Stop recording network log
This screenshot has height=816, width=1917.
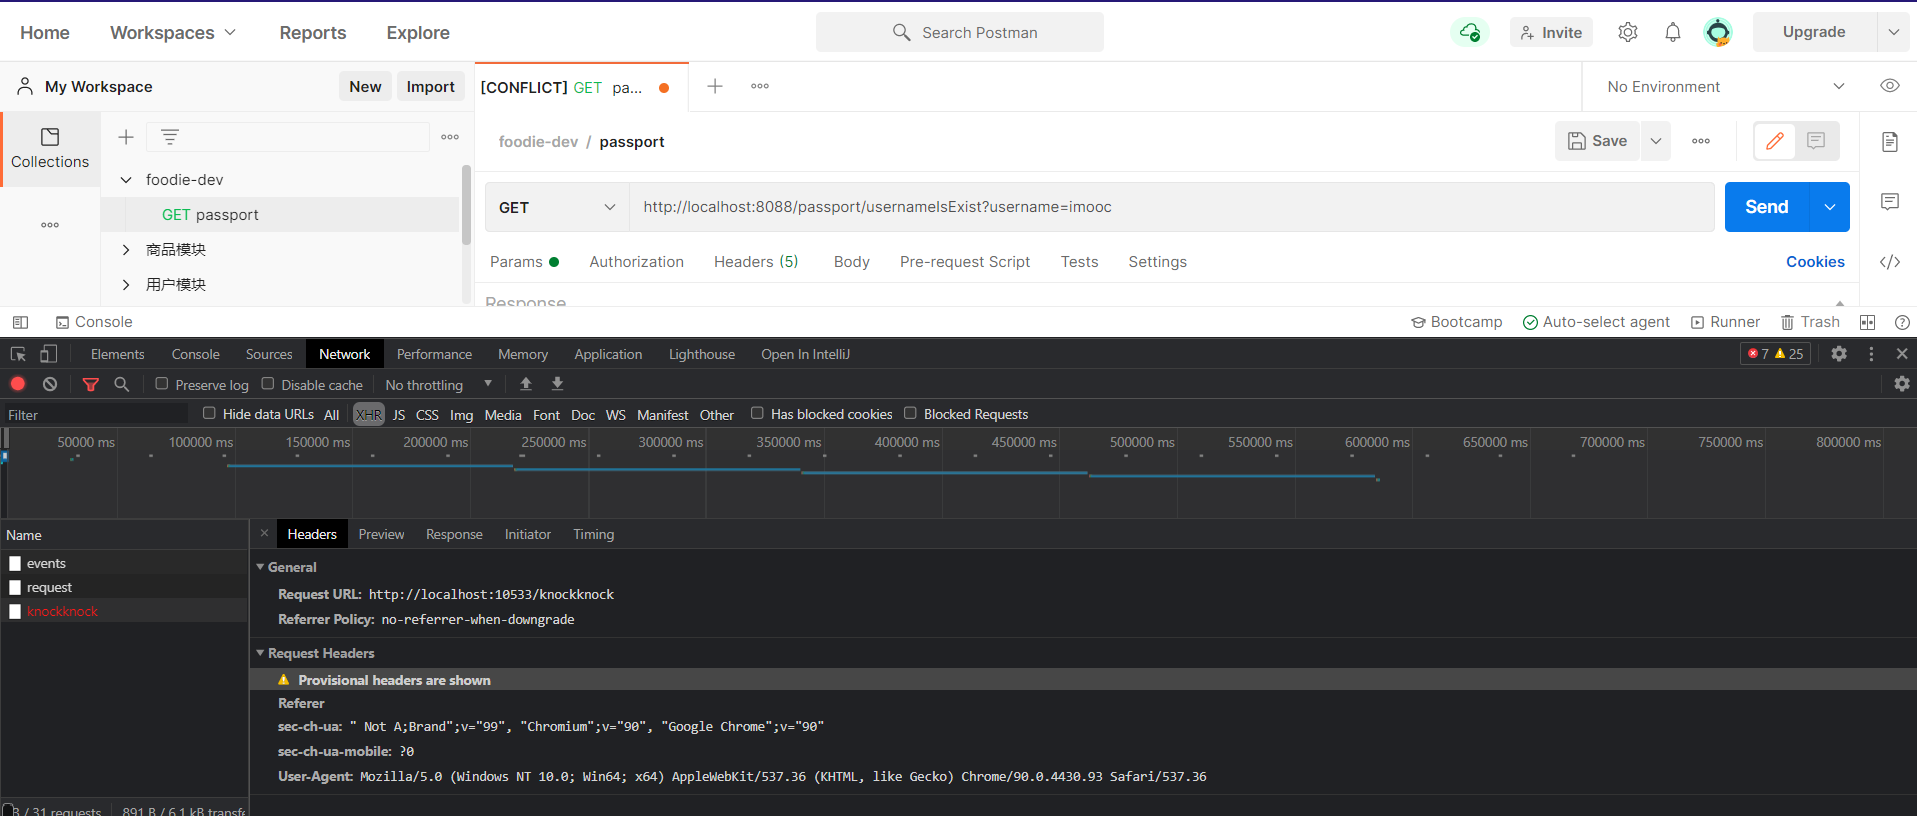click(18, 384)
